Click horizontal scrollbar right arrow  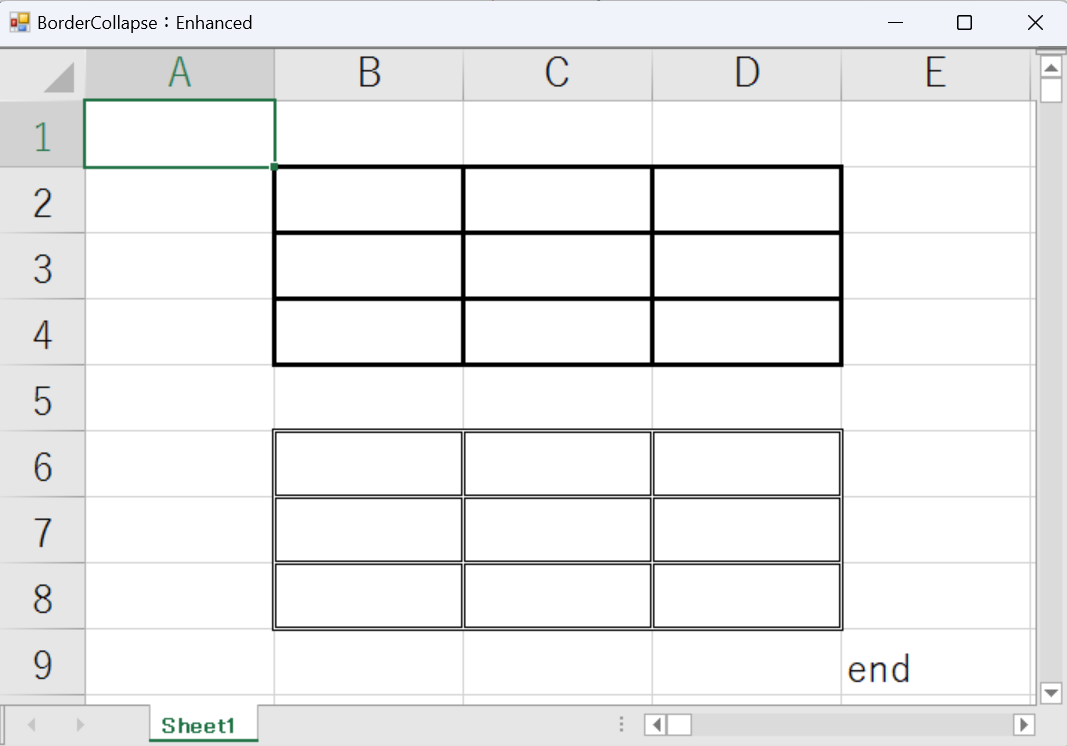click(1023, 725)
